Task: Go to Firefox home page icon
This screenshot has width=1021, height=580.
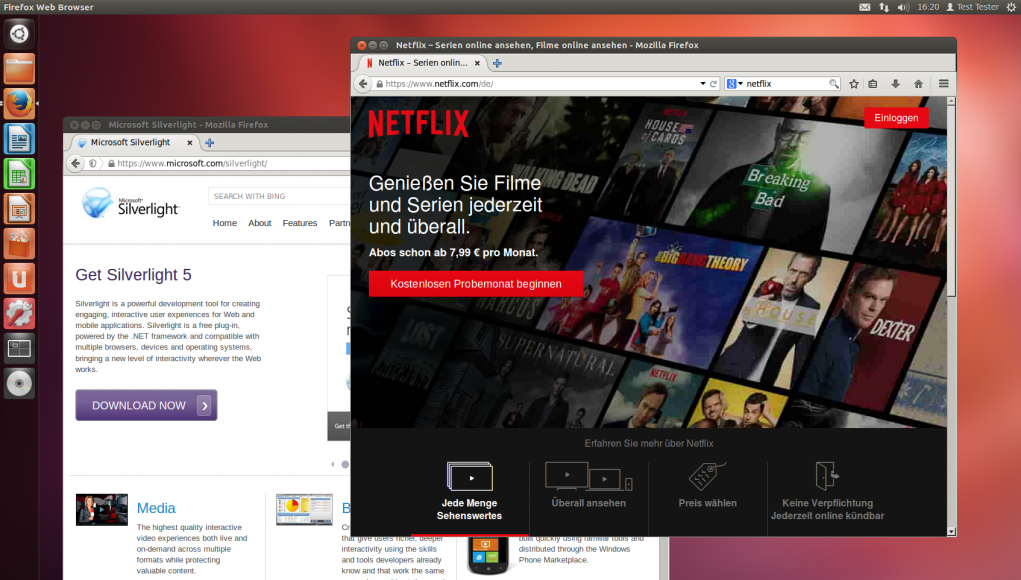Action: [x=917, y=84]
